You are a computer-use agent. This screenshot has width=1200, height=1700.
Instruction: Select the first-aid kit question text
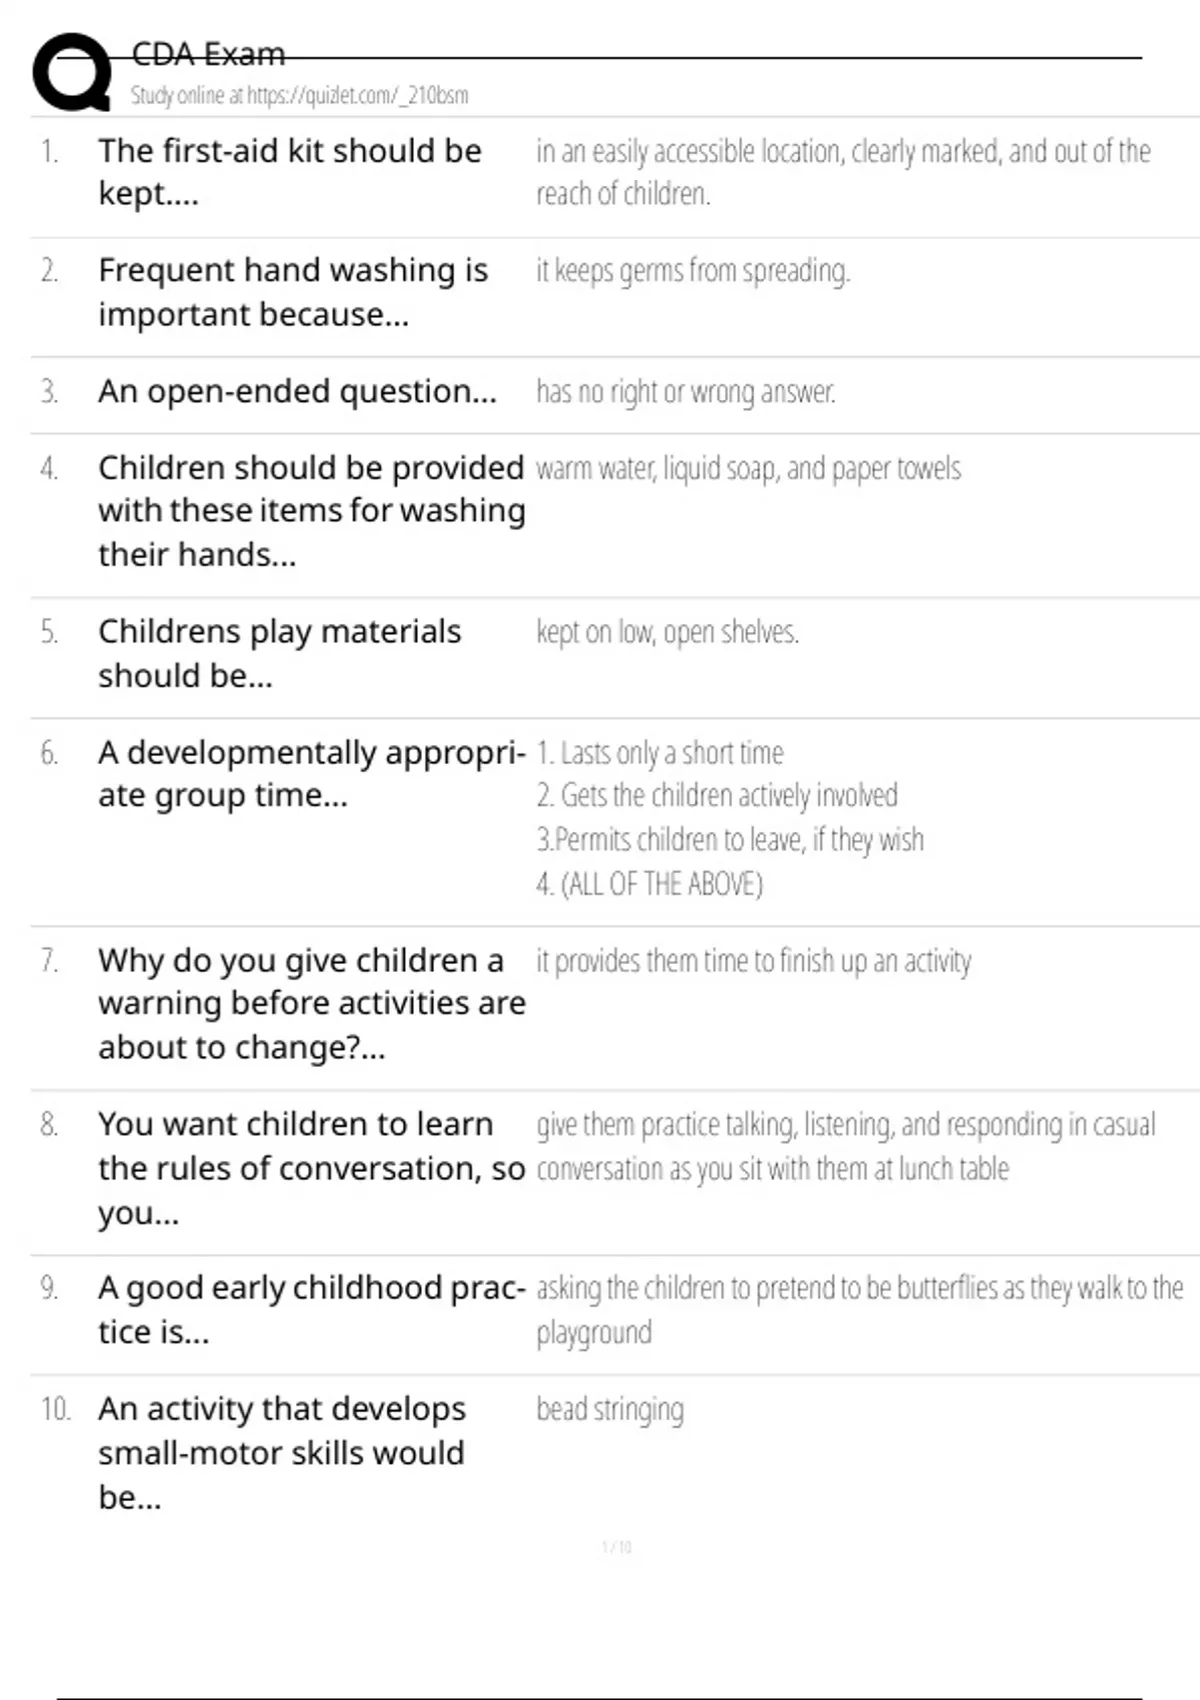point(290,172)
